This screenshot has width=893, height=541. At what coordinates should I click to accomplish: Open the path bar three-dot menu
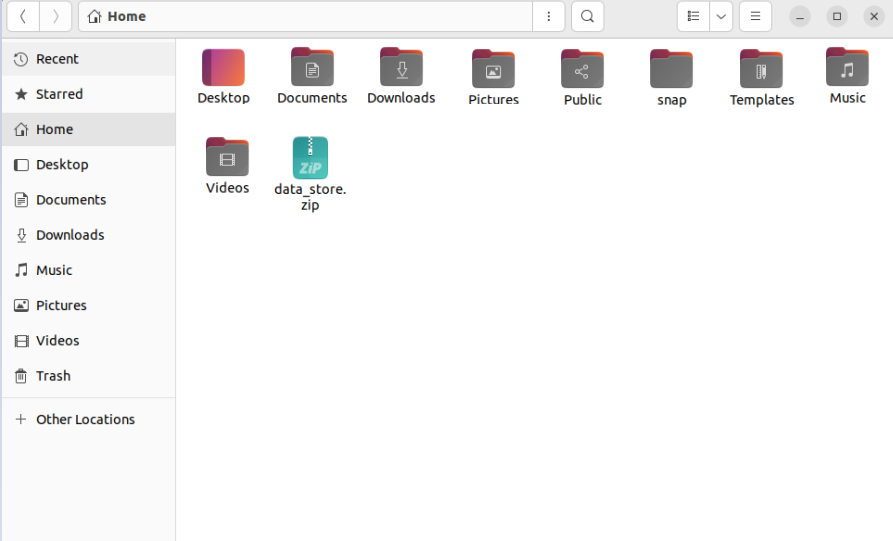548,17
